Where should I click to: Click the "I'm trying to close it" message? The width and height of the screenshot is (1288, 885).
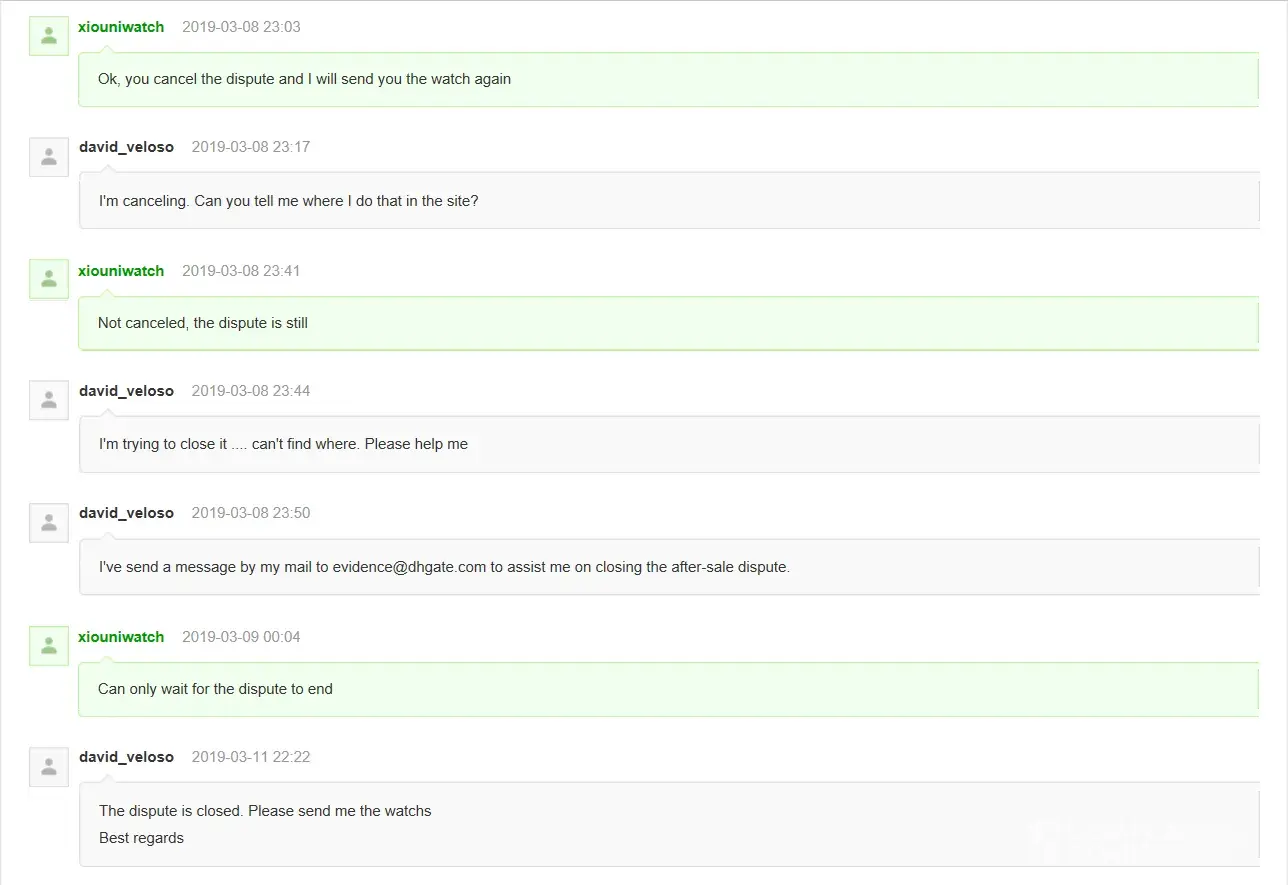283,444
